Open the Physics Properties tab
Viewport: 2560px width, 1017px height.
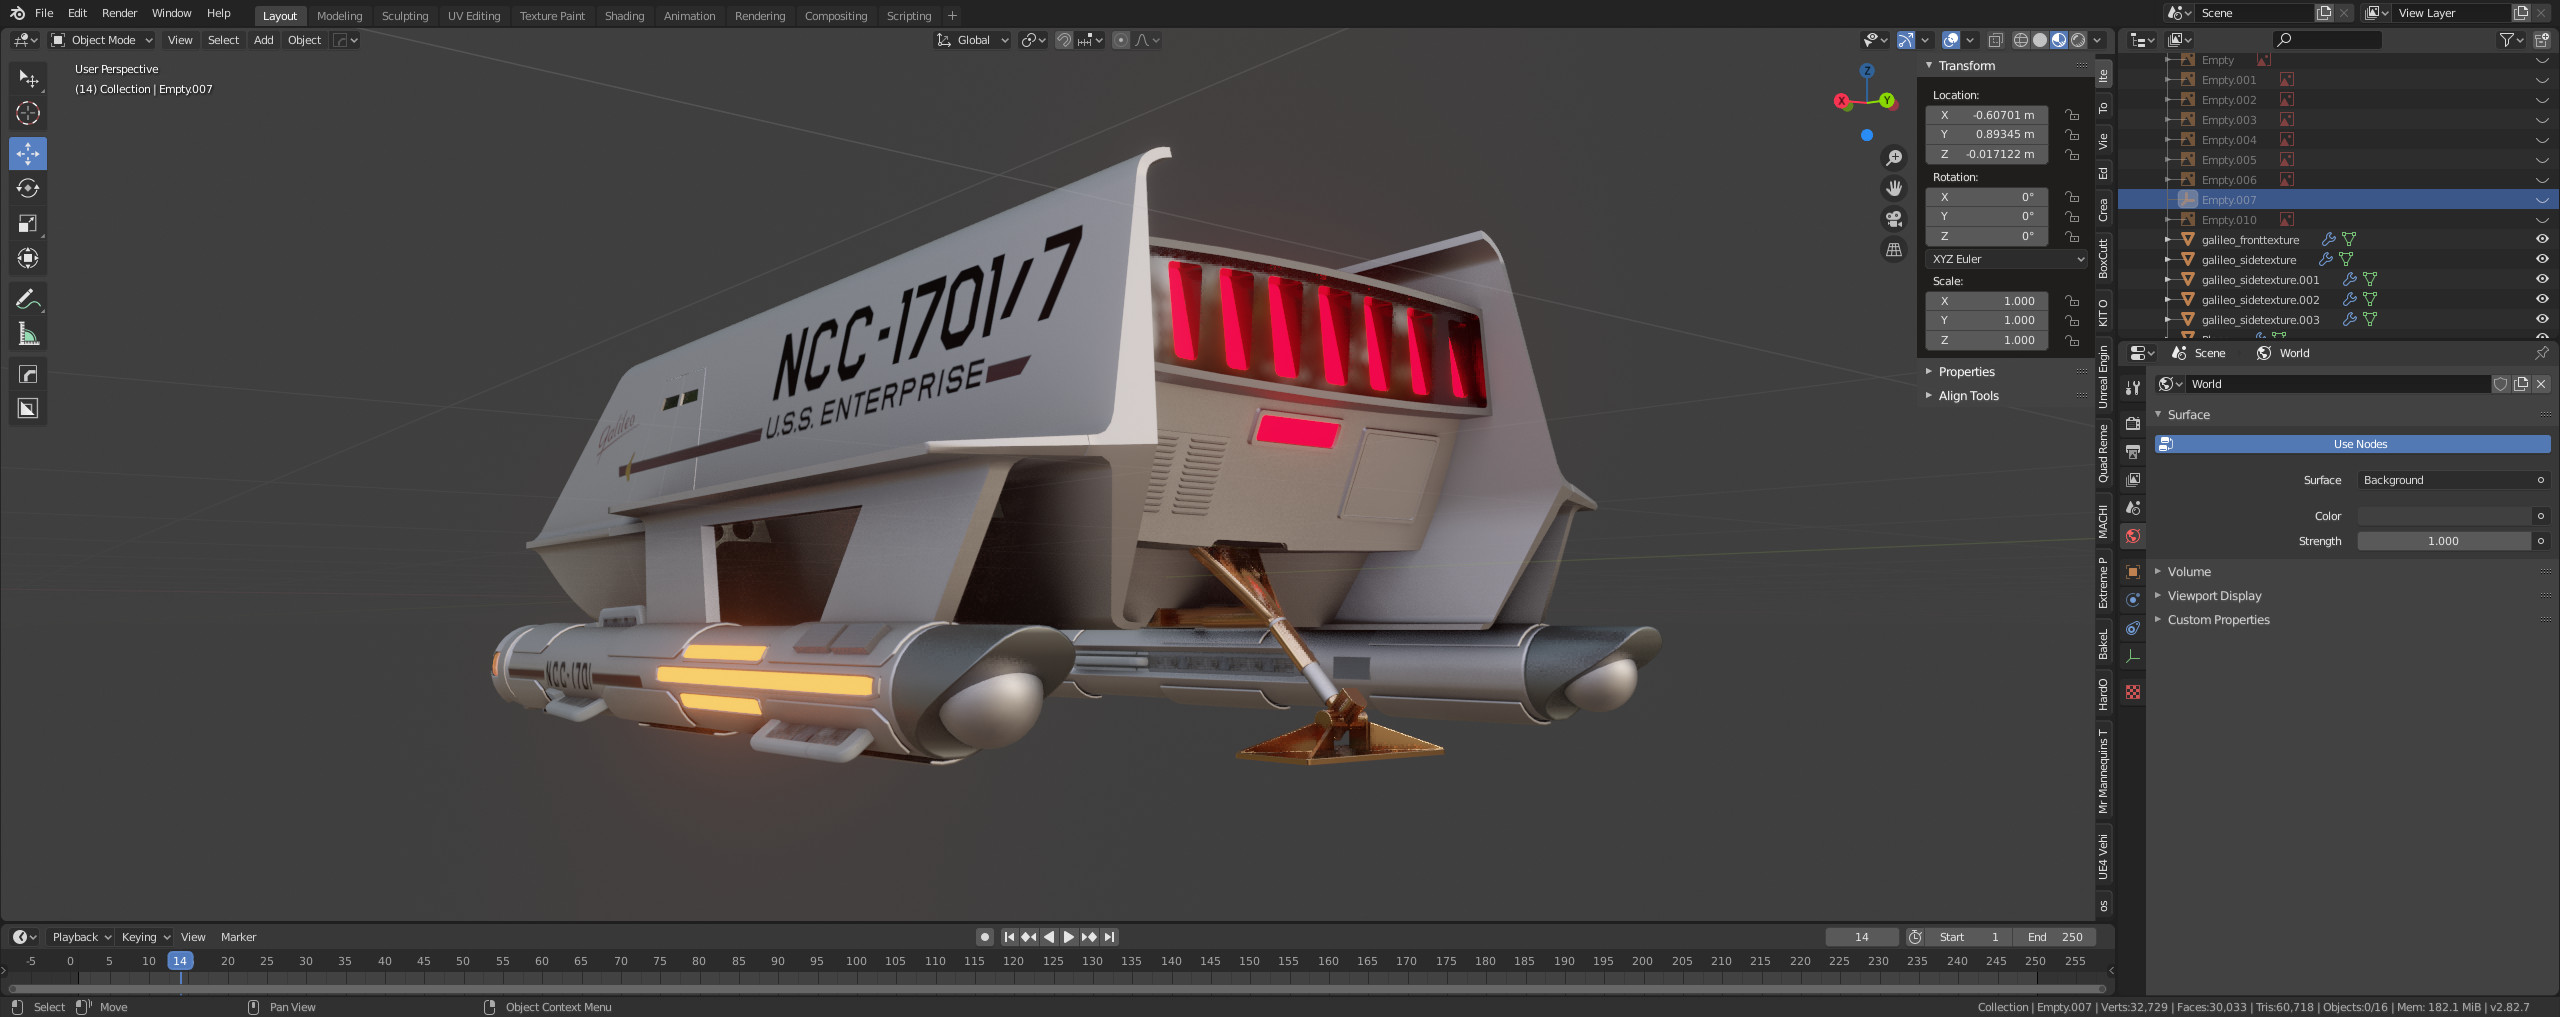click(x=2134, y=627)
